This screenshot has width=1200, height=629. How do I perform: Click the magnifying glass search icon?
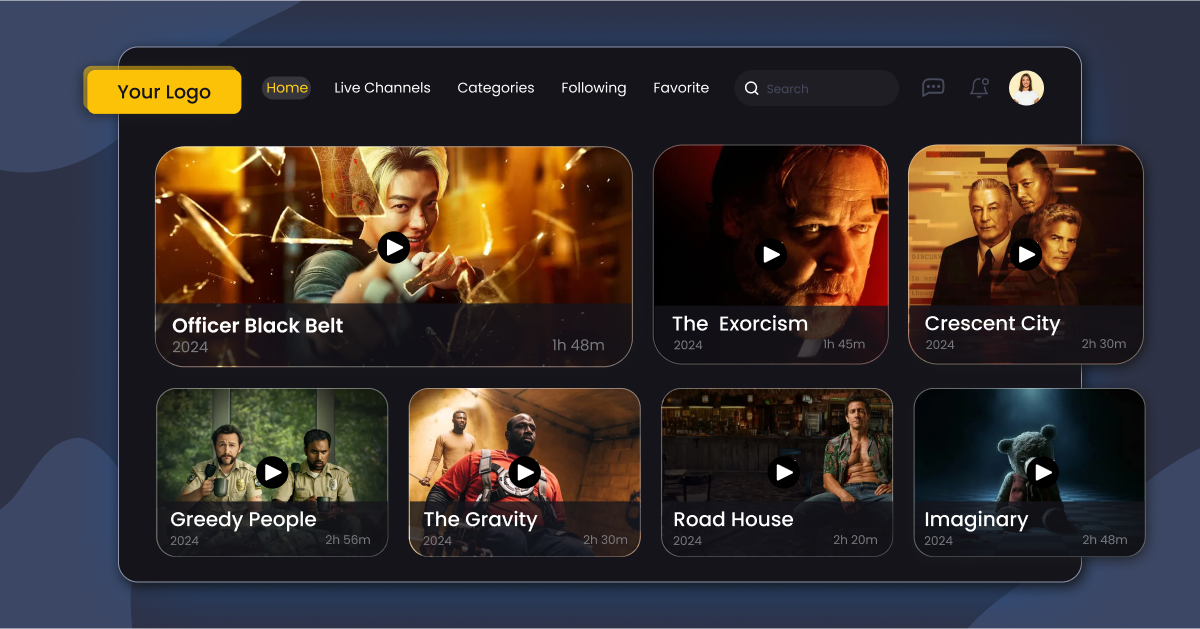click(x=751, y=88)
